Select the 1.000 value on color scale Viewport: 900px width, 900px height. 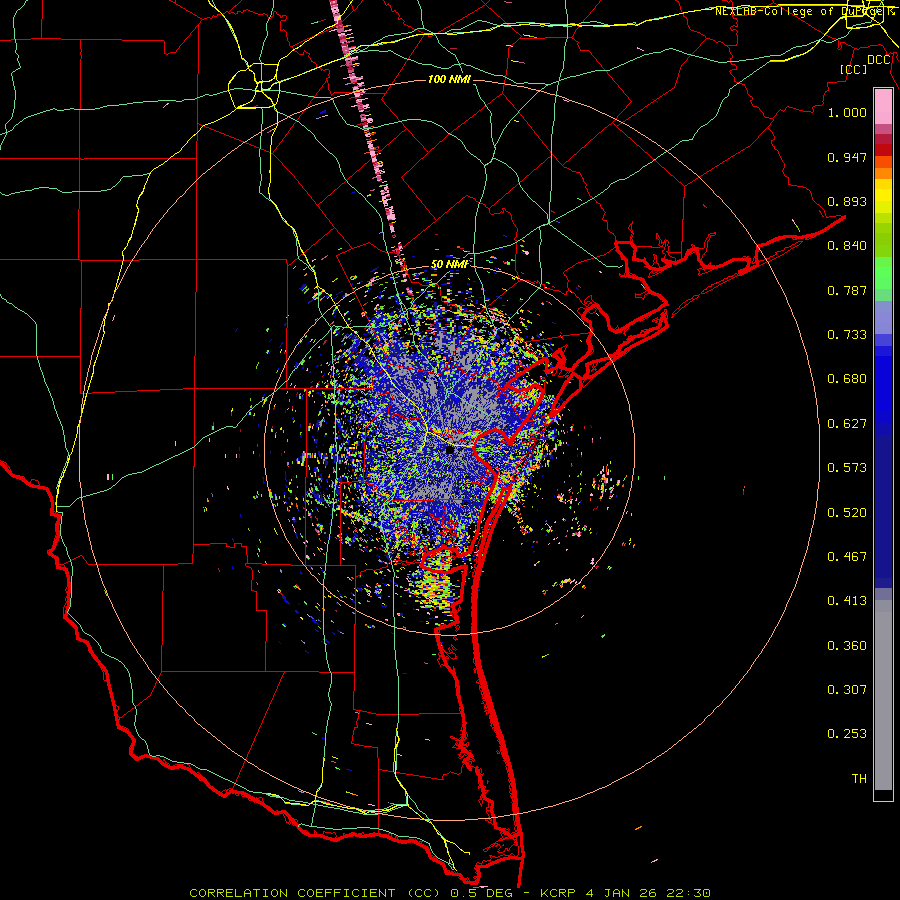pos(847,112)
